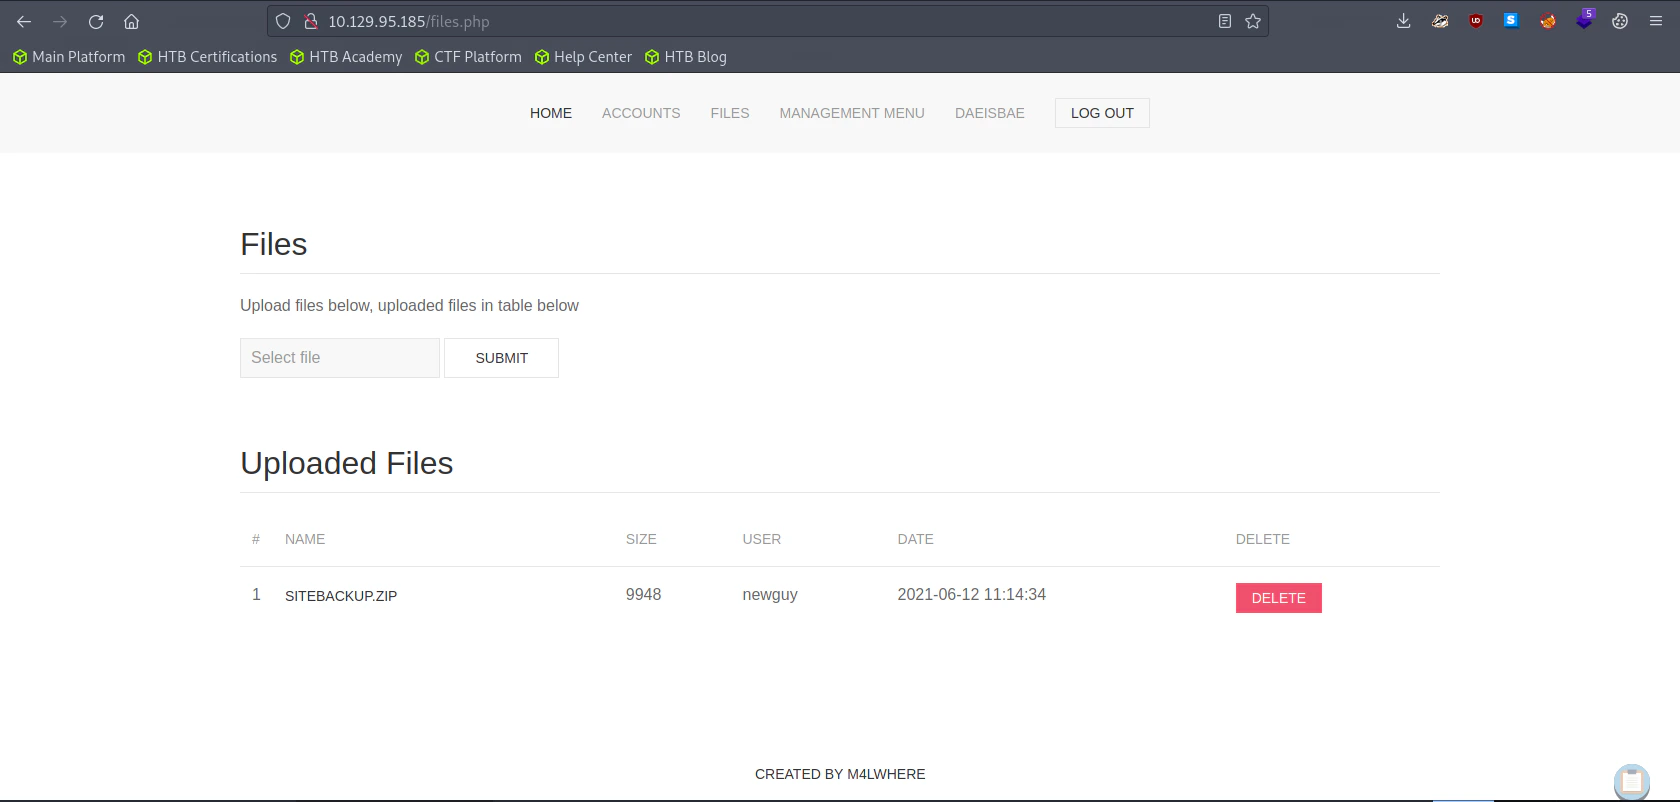Click the insecure connection padlock icon
This screenshot has width=1680, height=802.
point(310,21)
